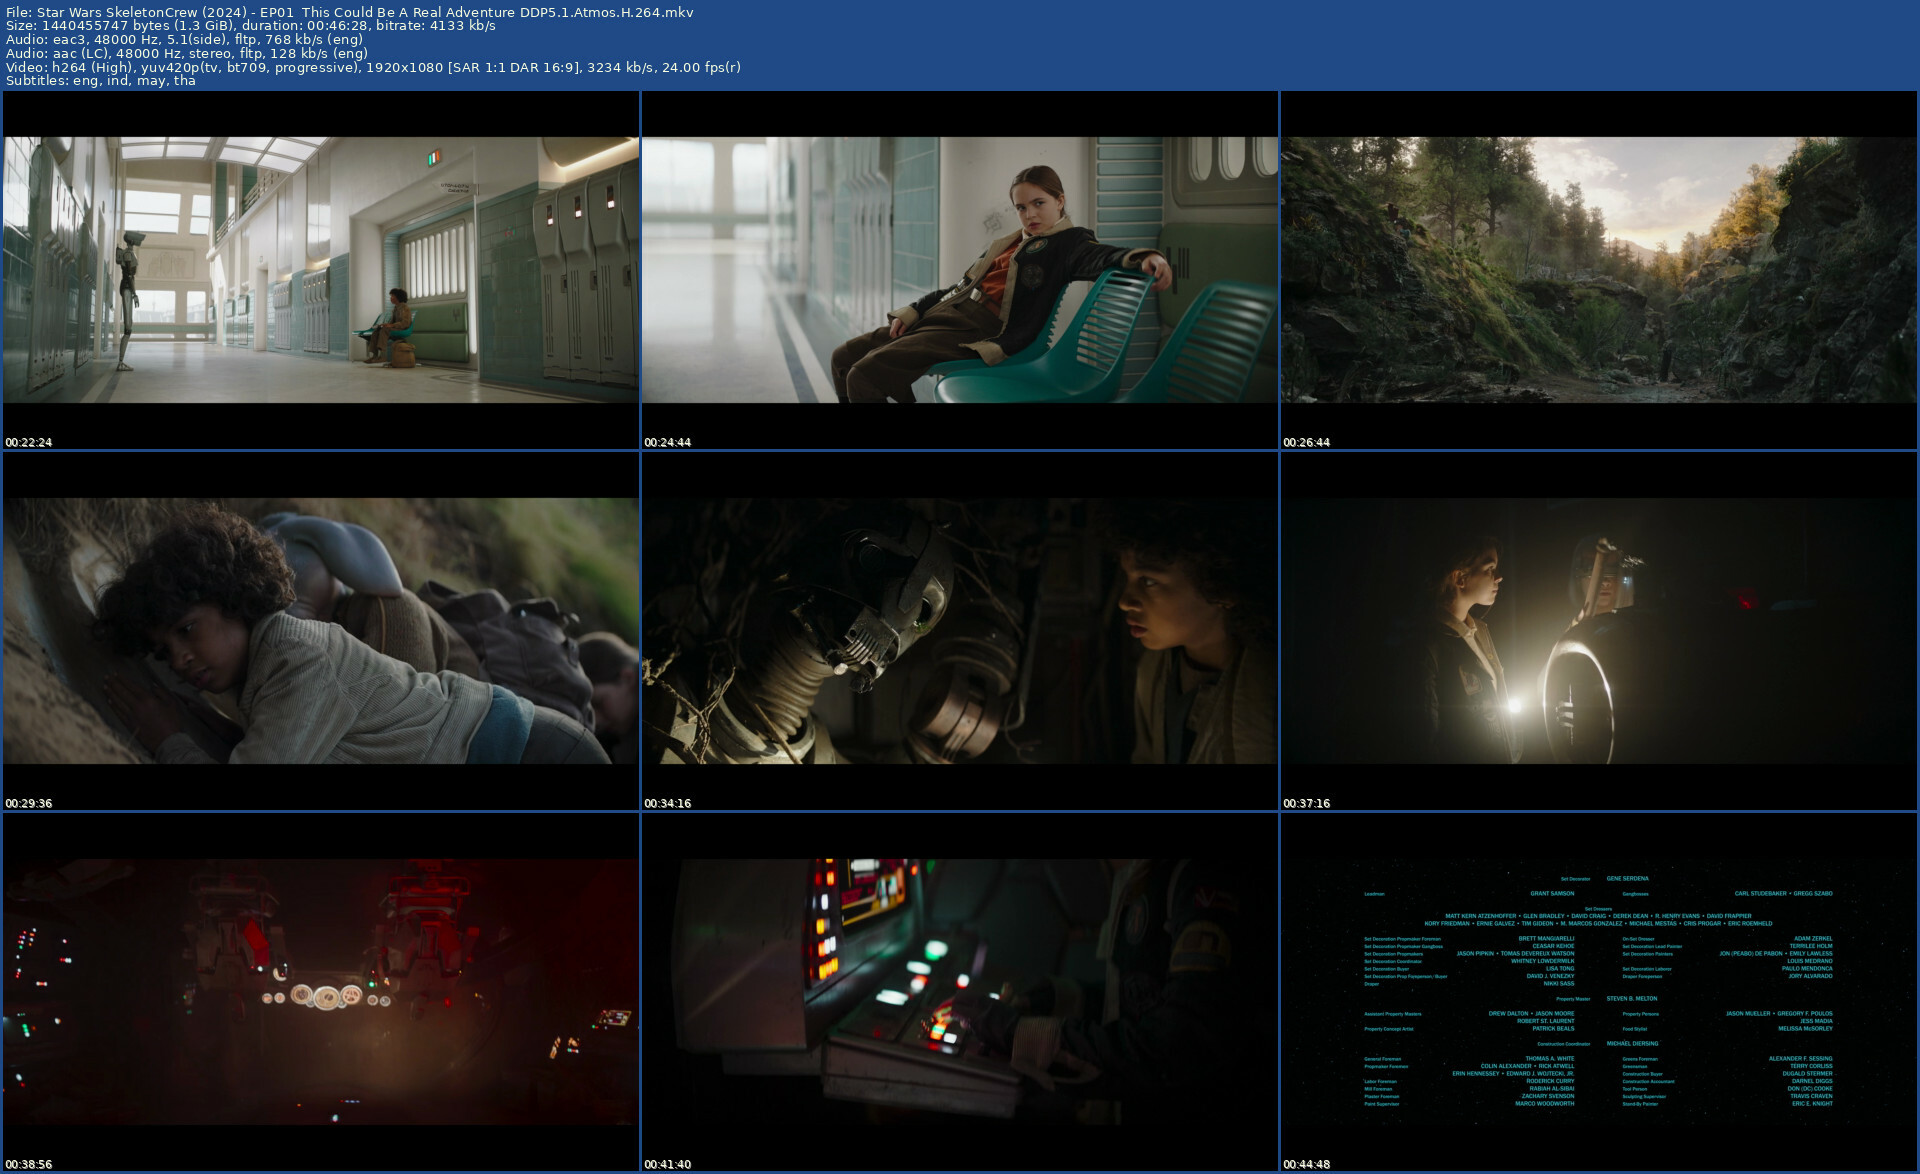Click the 00:38:56 timestamp label
The width and height of the screenshot is (1920, 1174).
(29, 1164)
